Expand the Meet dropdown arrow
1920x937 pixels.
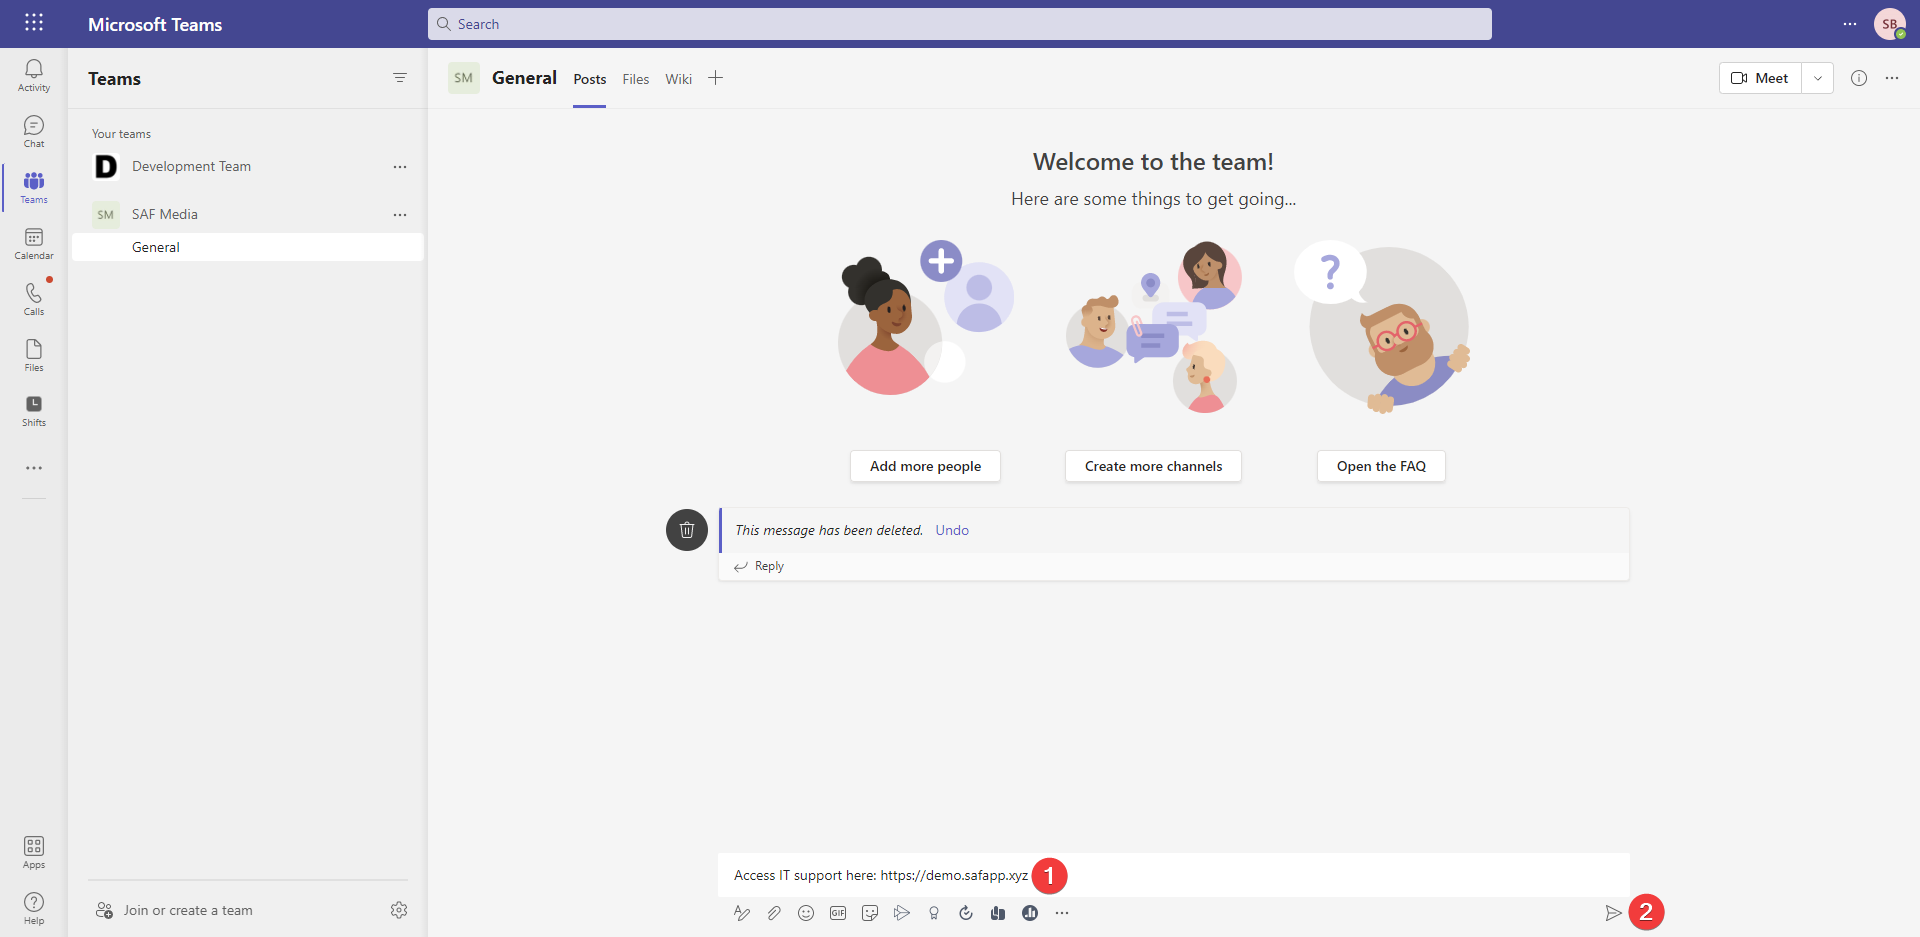pos(1818,78)
